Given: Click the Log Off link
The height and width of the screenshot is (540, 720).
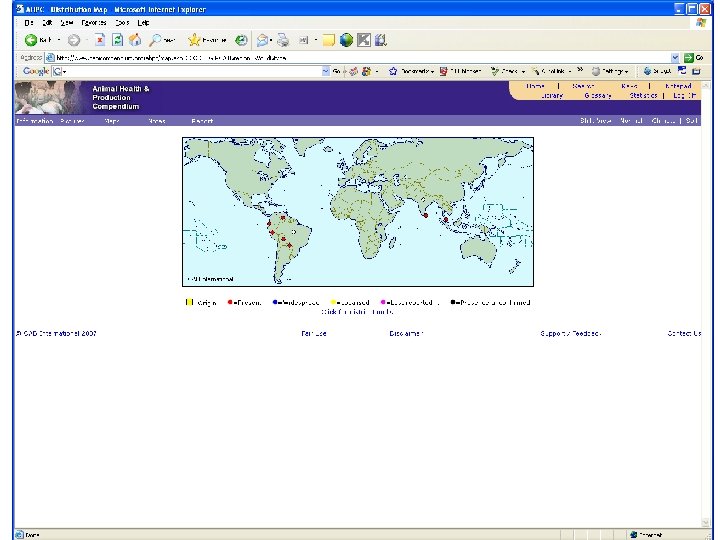Looking at the screenshot, I should pos(685,96).
